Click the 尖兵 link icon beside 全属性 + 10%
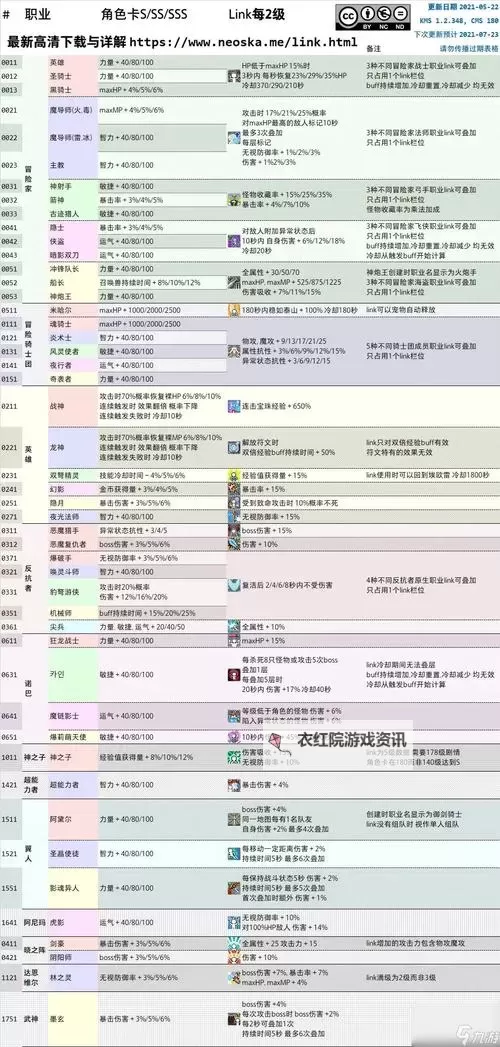This screenshot has height=1047, width=500. (234, 627)
